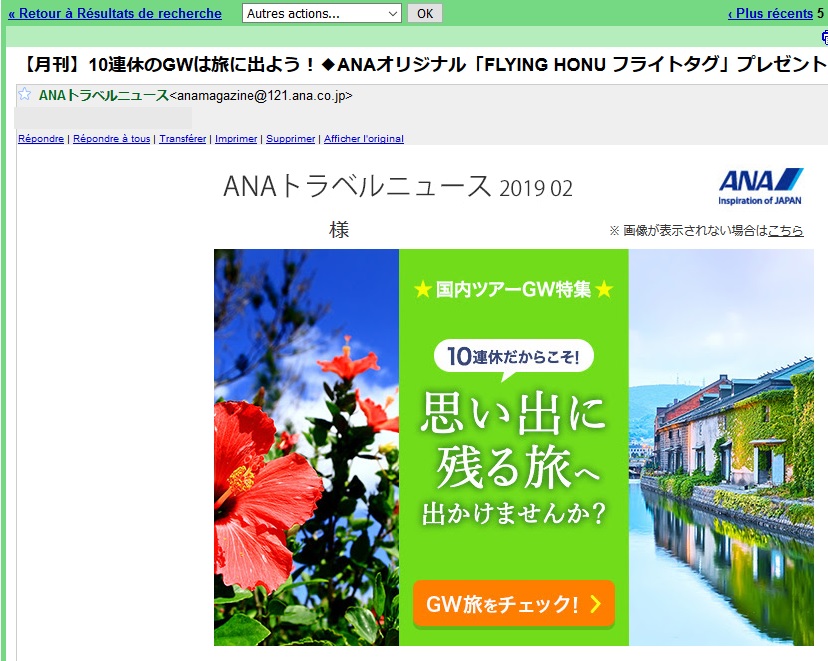Click the Imprimer link
This screenshot has width=828, height=661.
(x=236, y=138)
